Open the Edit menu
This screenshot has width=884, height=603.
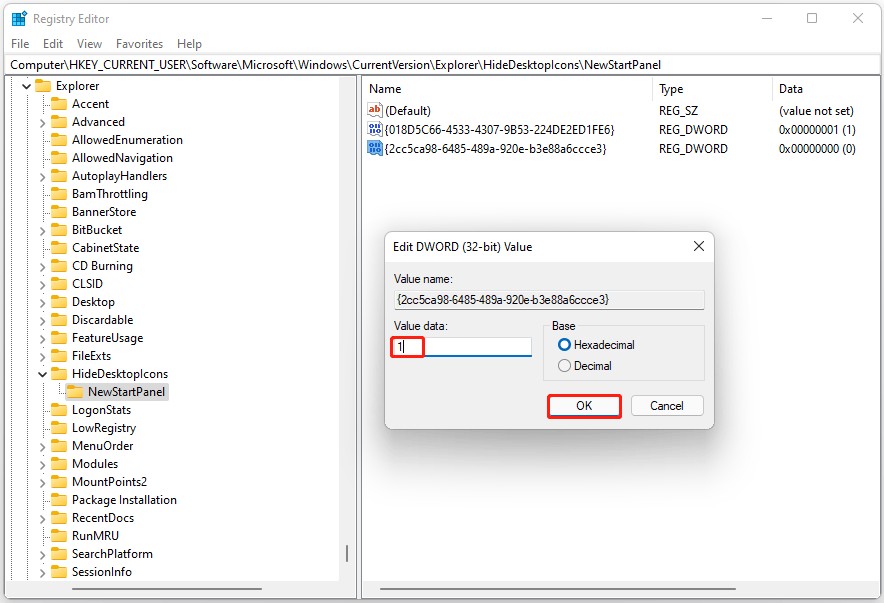tap(53, 43)
